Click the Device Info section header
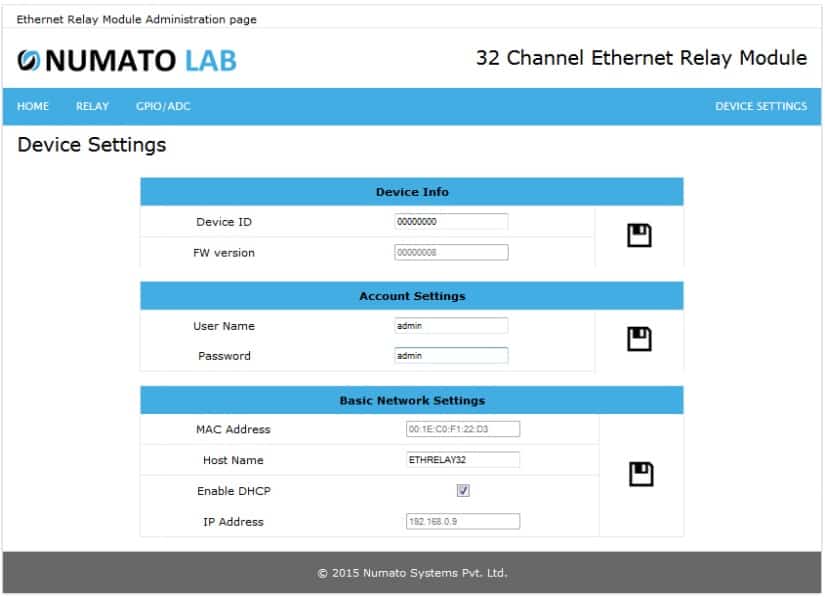The height and width of the screenshot is (597, 825). tap(412, 192)
